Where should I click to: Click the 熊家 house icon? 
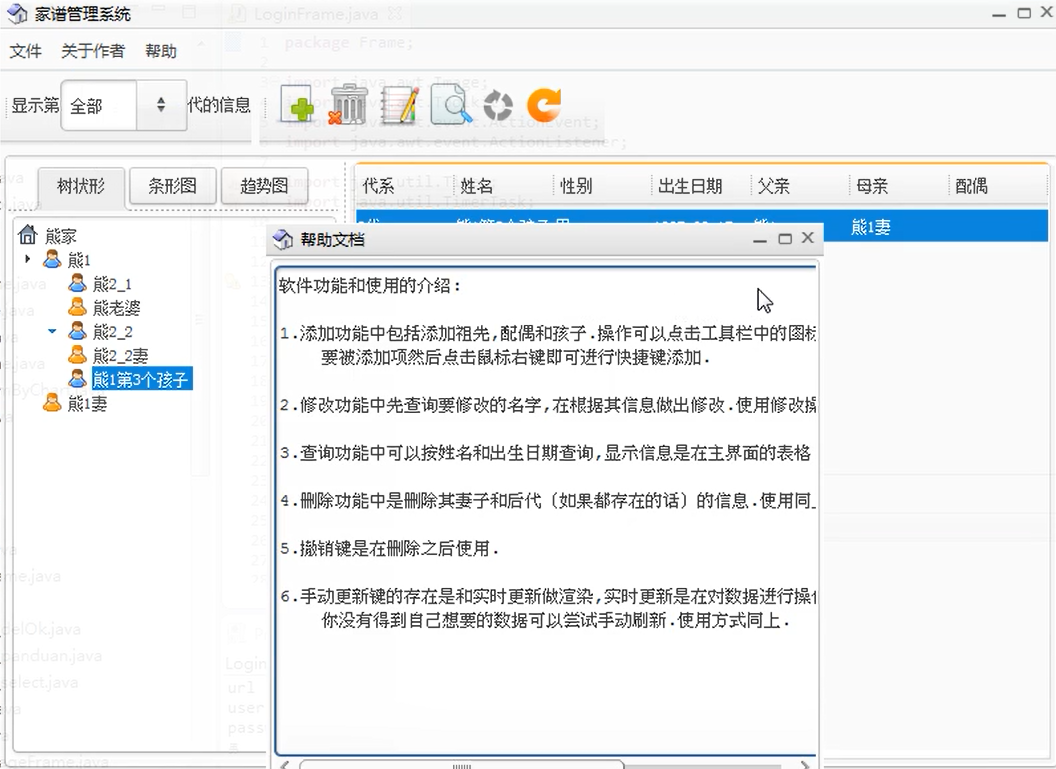[x=28, y=234]
